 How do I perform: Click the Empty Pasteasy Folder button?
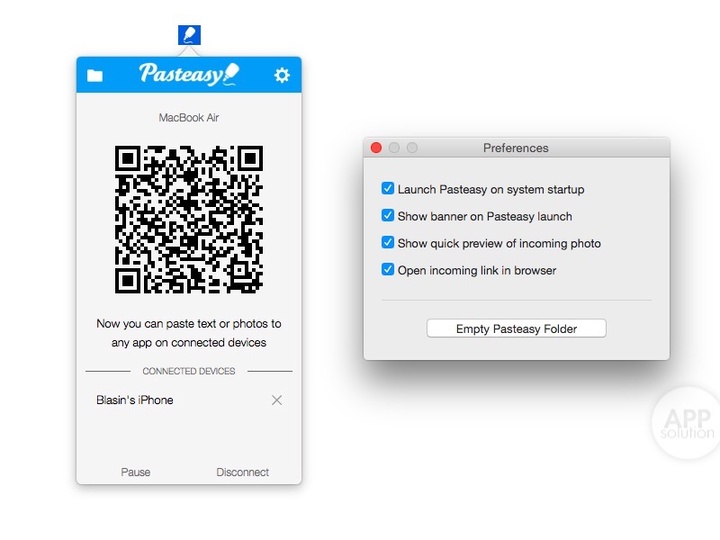[x=516, y=329]
